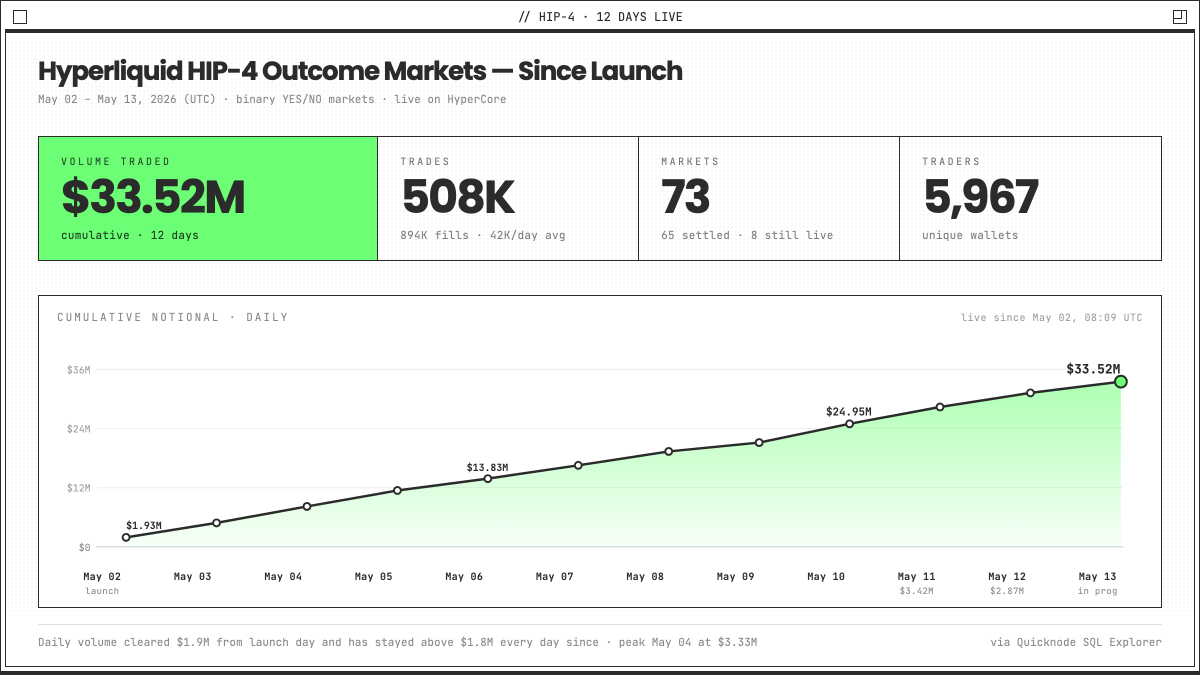Click the 'unique wallets' caption
Screen dimensions: 1200x675
[x=970, y=235]
